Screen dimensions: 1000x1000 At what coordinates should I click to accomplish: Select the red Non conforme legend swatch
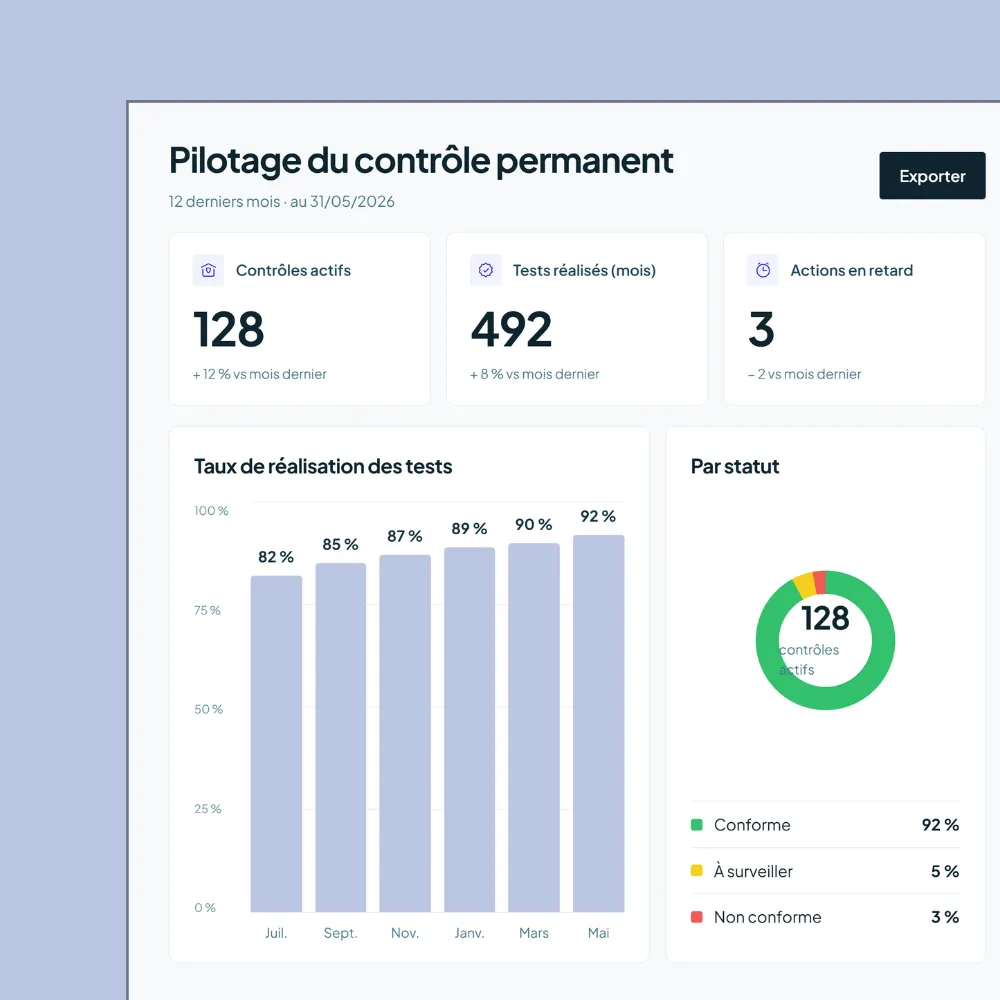(x=696, y=917)
